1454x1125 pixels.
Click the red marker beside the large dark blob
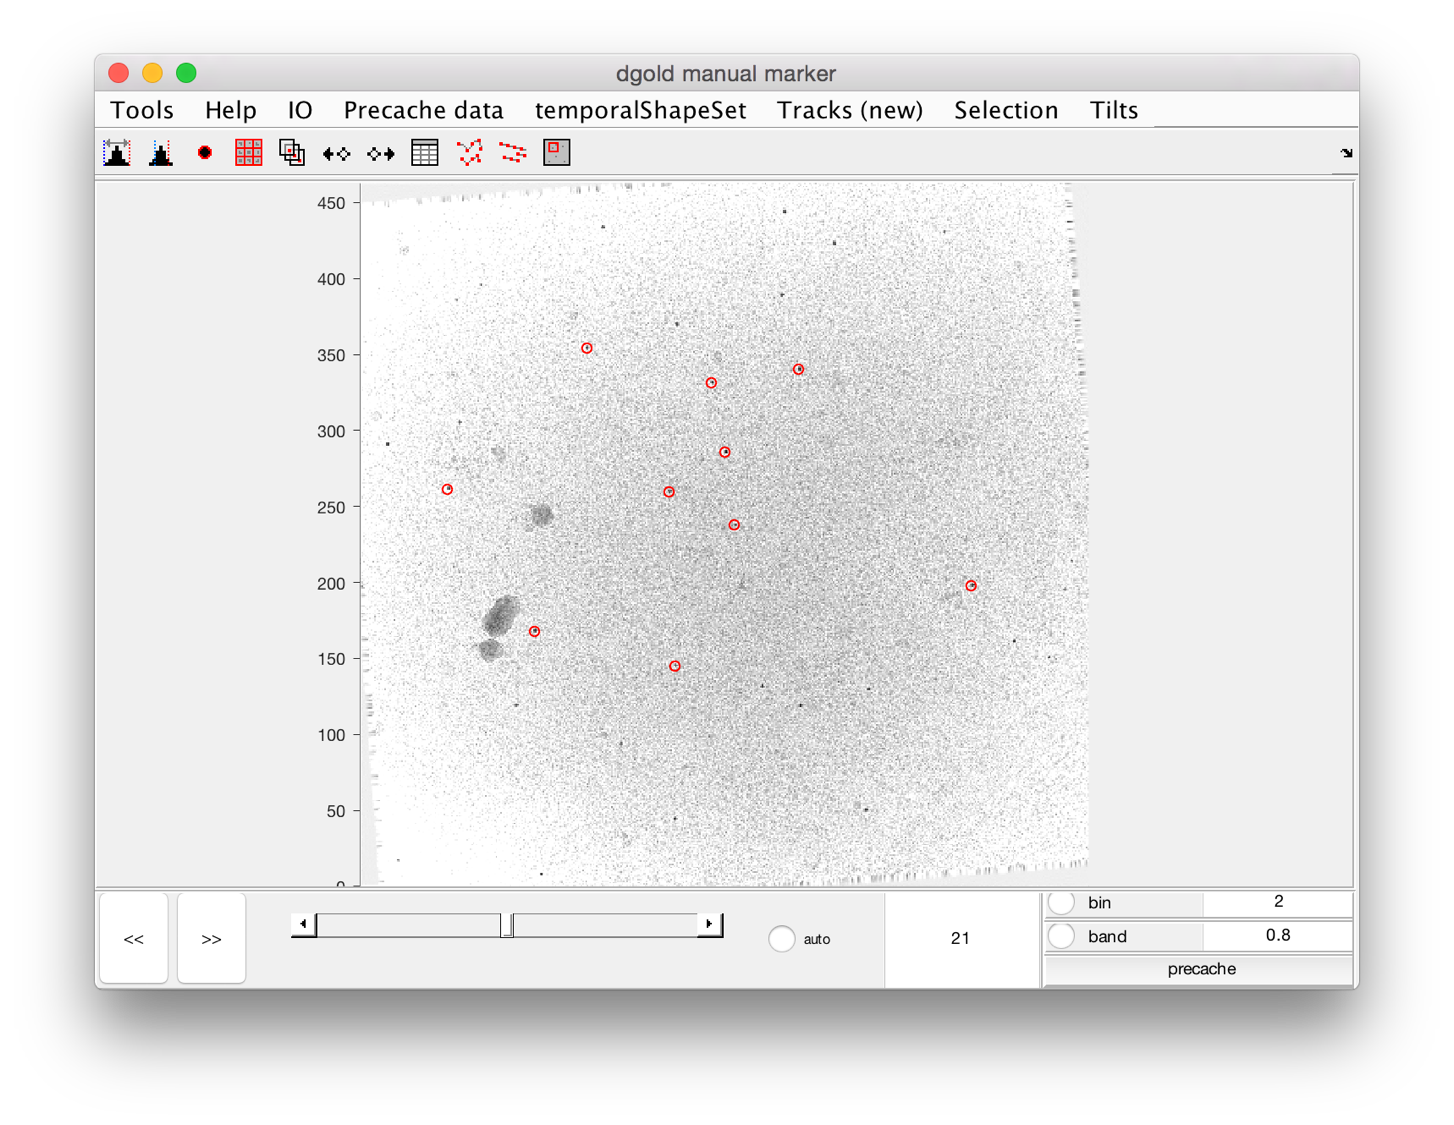[535, 632]
